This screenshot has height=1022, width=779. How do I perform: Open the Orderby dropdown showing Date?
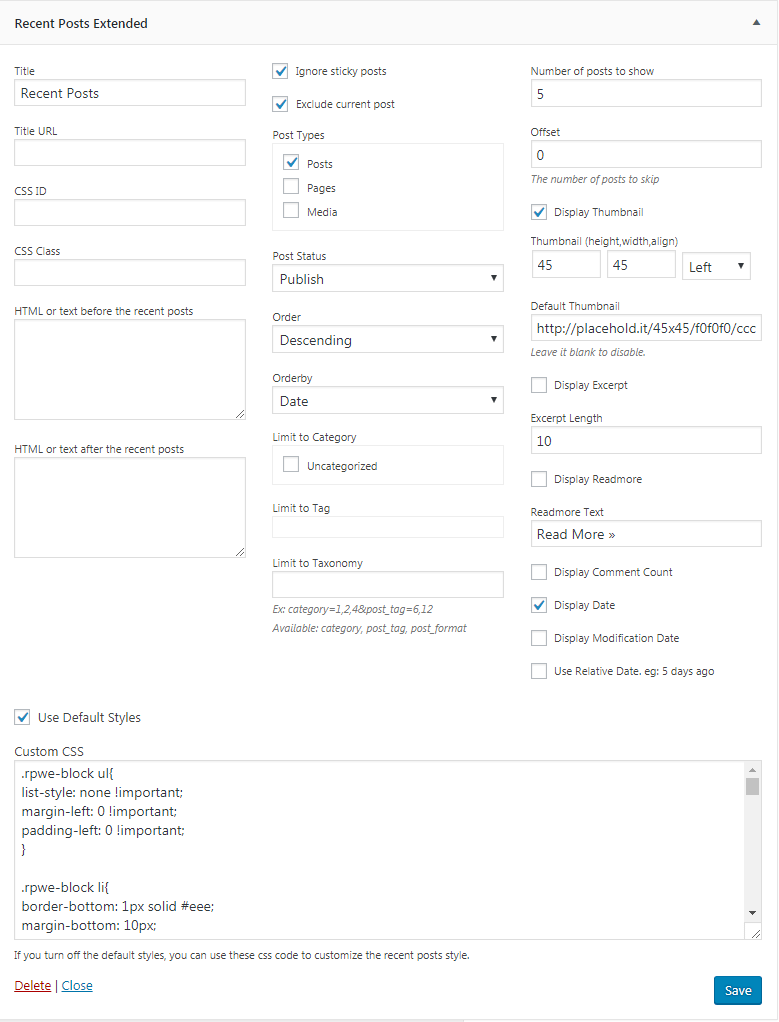pos(388,400)
